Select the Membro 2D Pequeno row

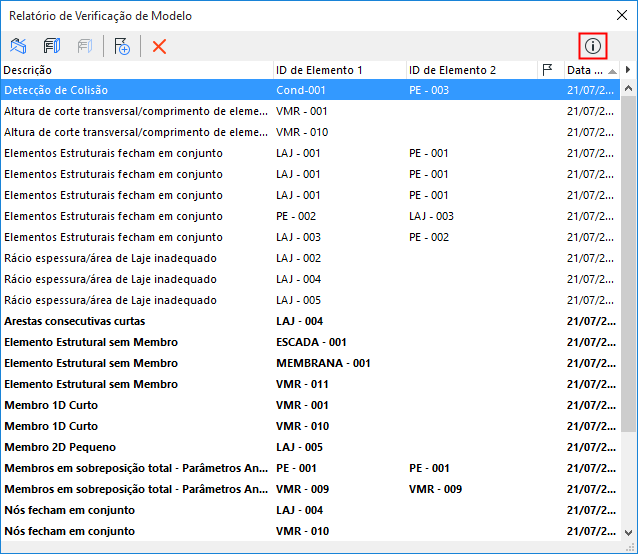point(310,447)
